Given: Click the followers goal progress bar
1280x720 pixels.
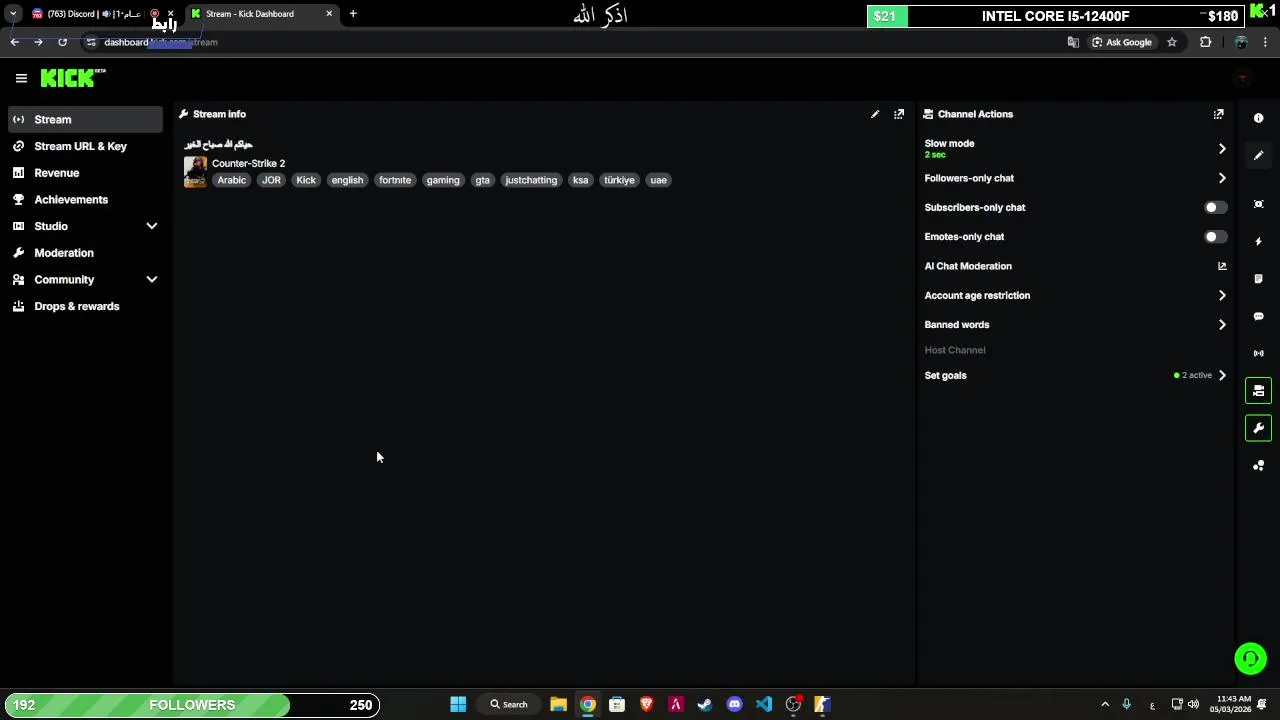Looking at the screenshot, I should pos(192,705).
